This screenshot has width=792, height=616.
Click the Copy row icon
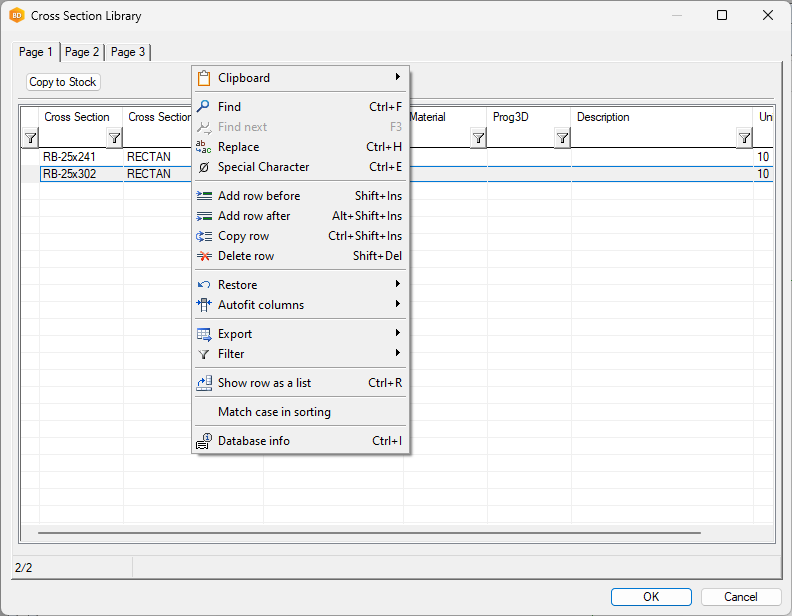[x=204, y=236]
